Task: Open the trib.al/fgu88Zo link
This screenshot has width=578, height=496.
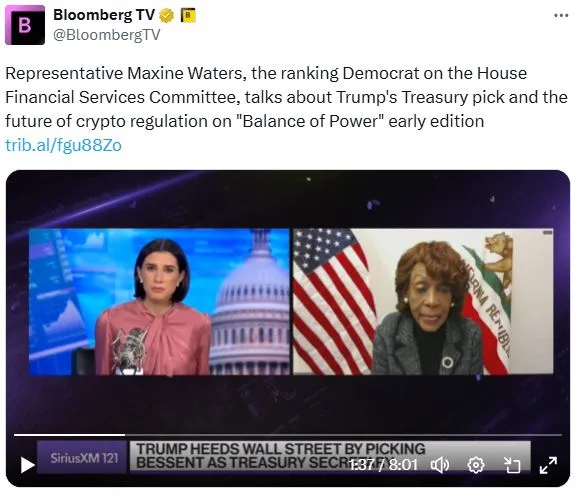Action: 63,145
